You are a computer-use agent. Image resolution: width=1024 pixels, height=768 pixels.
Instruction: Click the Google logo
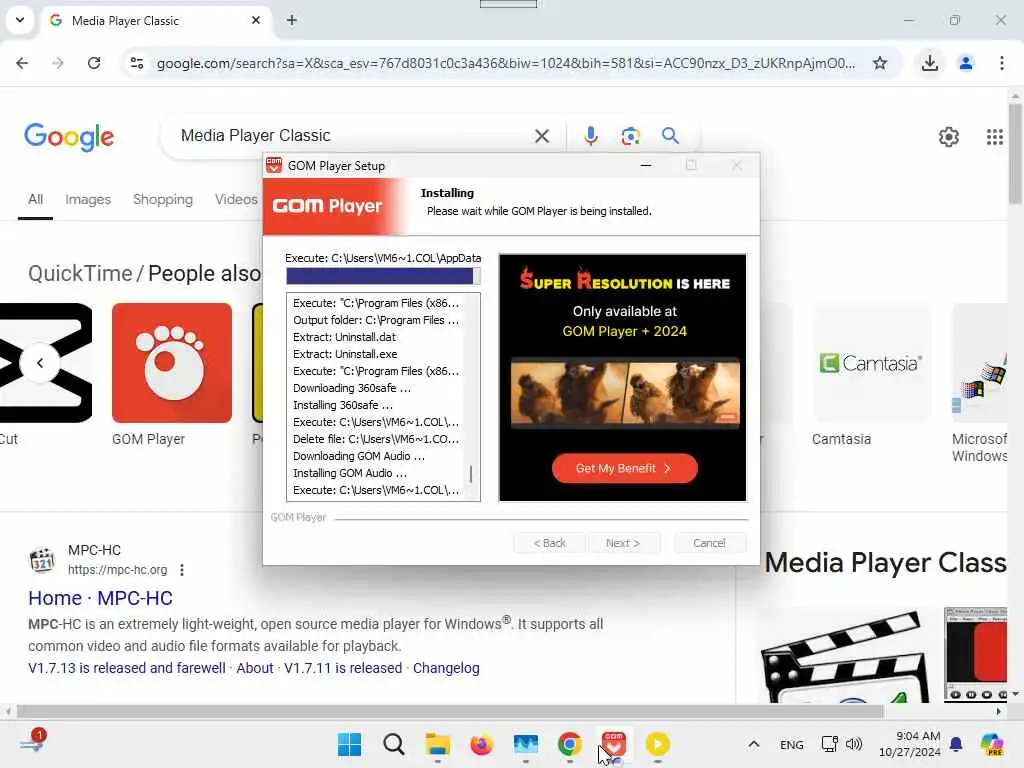click(69, 137)
